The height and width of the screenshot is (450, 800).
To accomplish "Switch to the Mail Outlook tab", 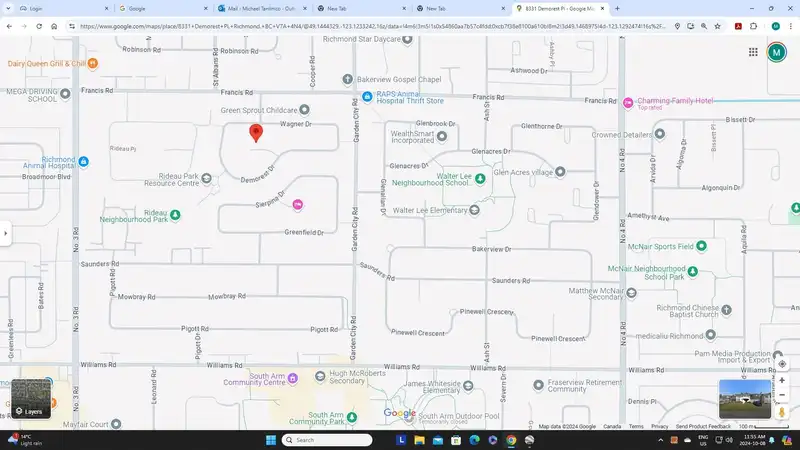I will 263,9.
